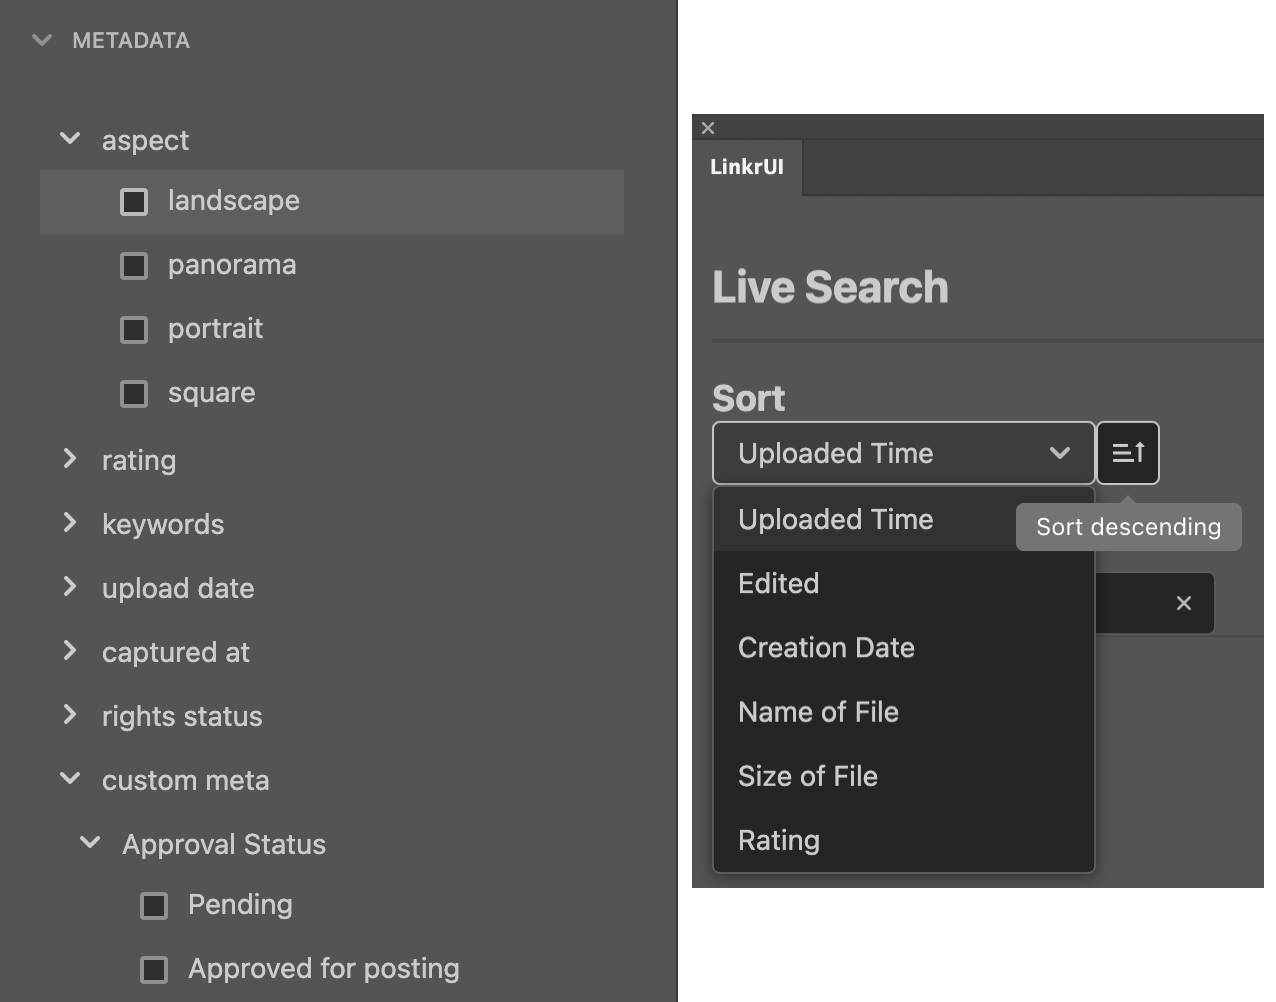
Task: Open the Uploaded Time sort dropdown
Action: pos(903,453)
